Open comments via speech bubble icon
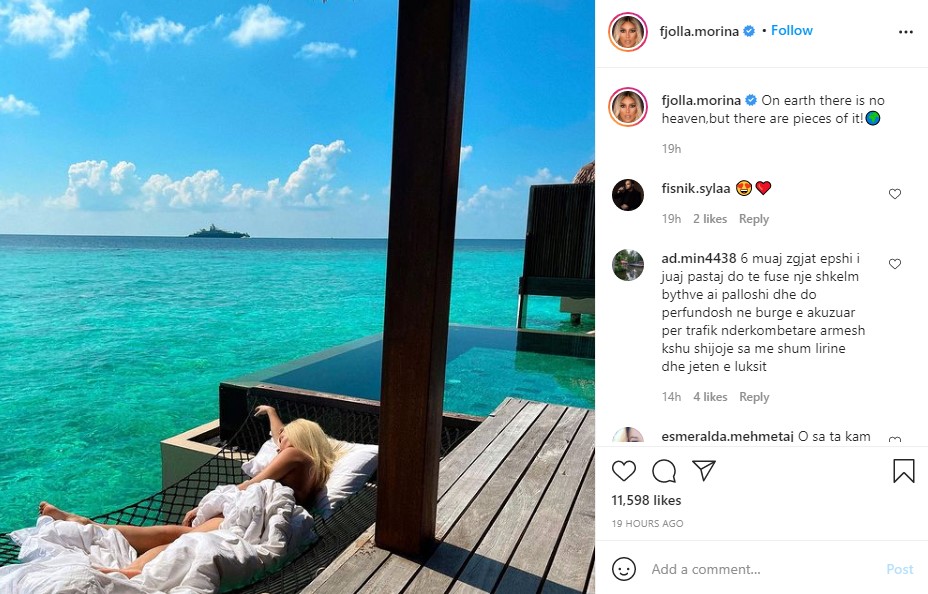 click(664, 471)
